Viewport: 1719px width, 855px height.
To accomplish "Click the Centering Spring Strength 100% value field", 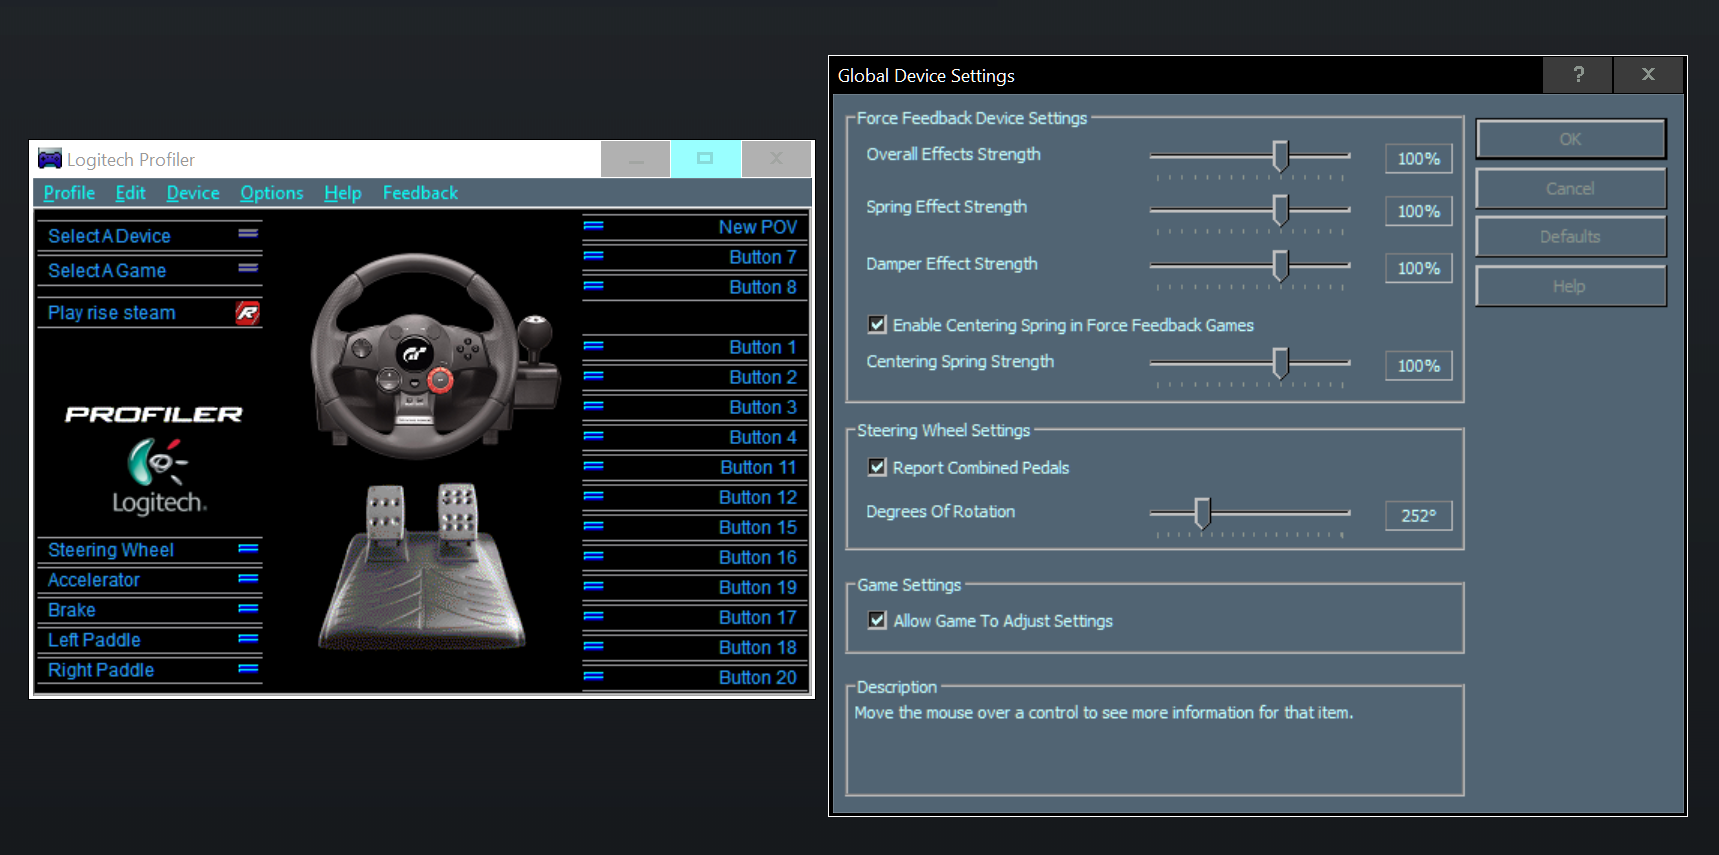I will coord(1418,366).
